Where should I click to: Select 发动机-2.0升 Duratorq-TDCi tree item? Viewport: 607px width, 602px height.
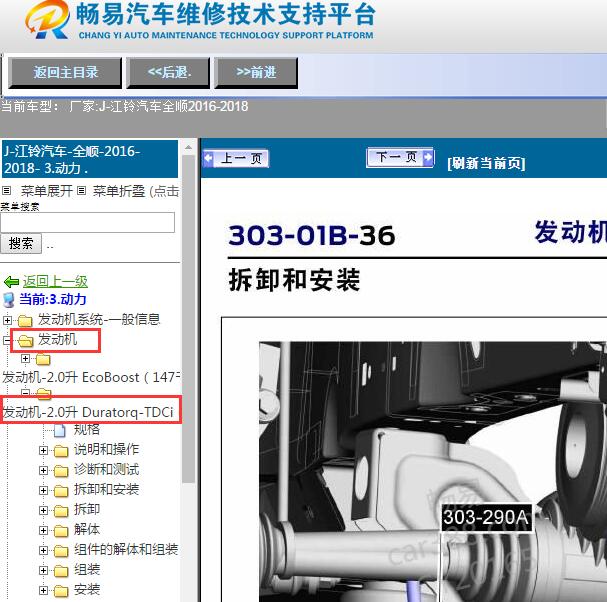88,412
